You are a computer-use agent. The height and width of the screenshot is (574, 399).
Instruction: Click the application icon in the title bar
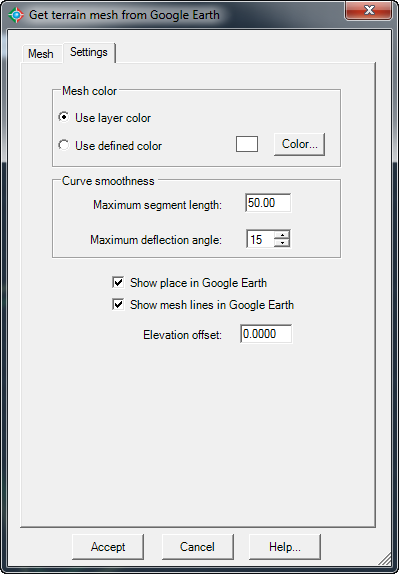(16, 15)
